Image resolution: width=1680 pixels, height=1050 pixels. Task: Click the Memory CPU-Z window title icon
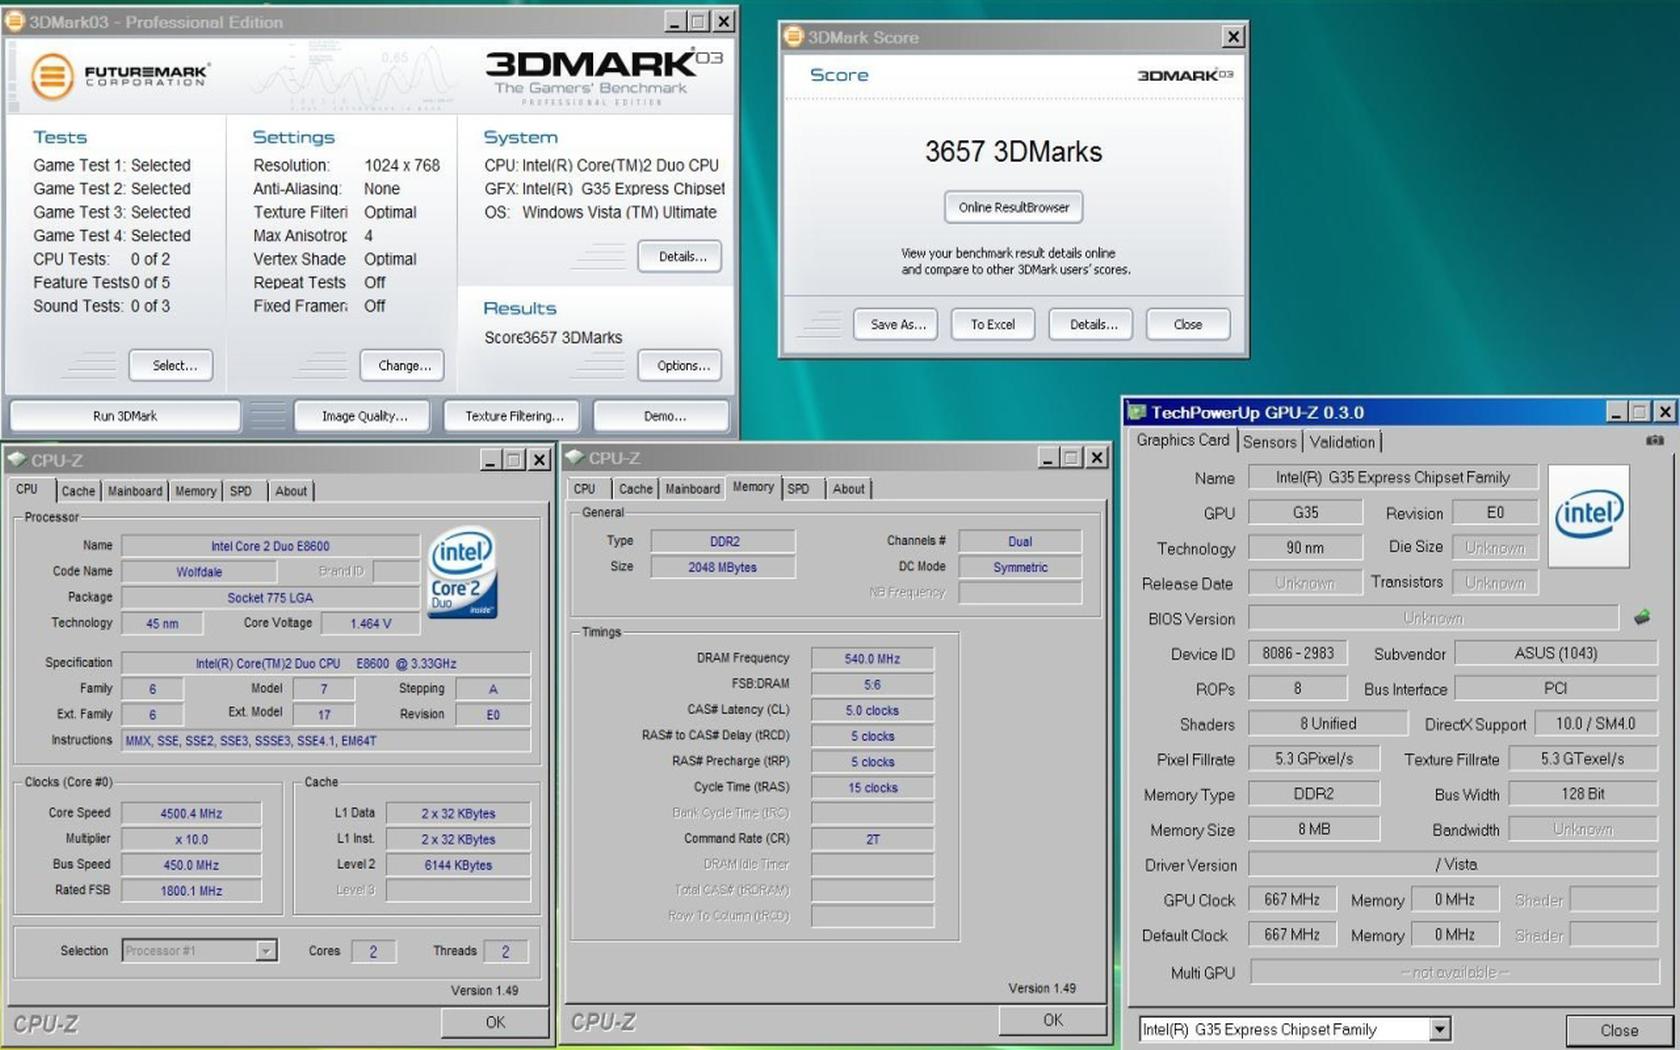click(x=575, y=457)
